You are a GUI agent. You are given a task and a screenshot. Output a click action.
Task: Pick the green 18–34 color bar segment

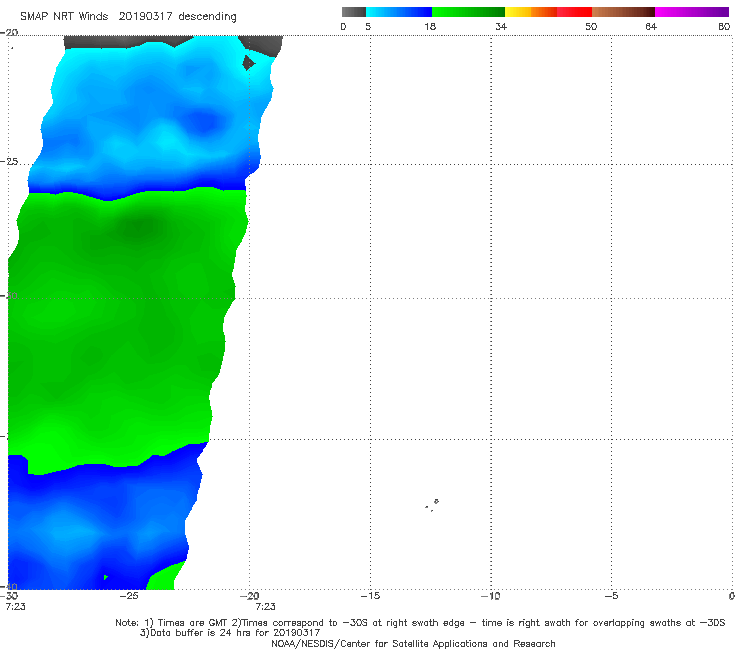[468, 12]
